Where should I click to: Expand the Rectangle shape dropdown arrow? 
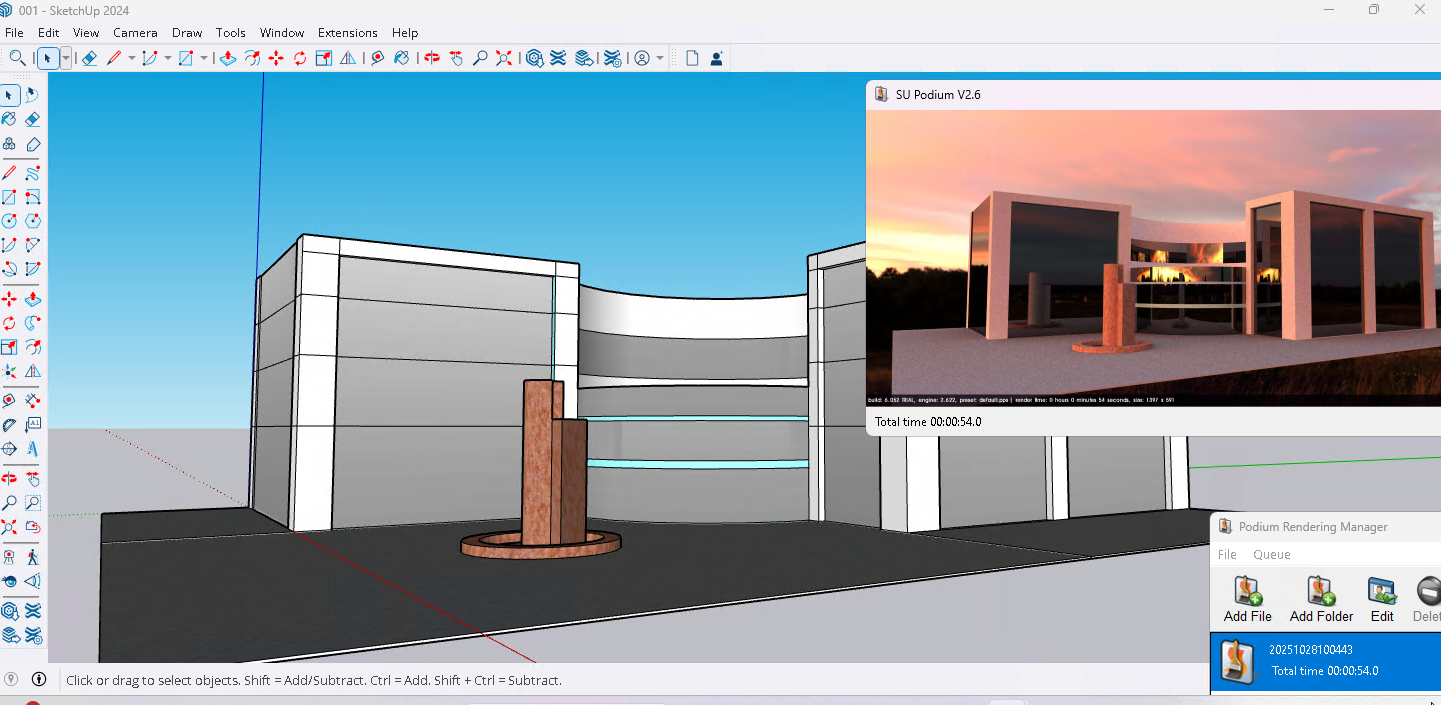click(204, 59)
